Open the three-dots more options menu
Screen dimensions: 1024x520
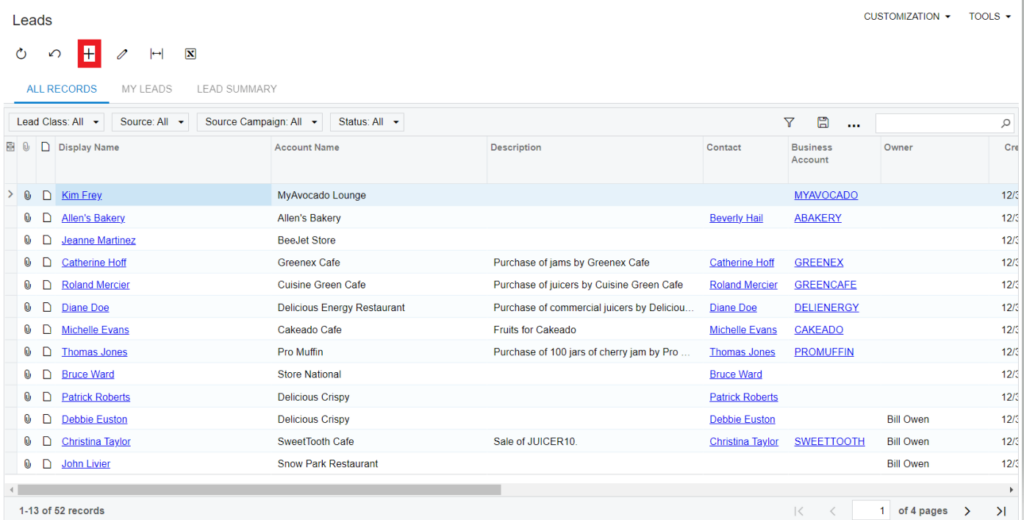coord(854,124)
